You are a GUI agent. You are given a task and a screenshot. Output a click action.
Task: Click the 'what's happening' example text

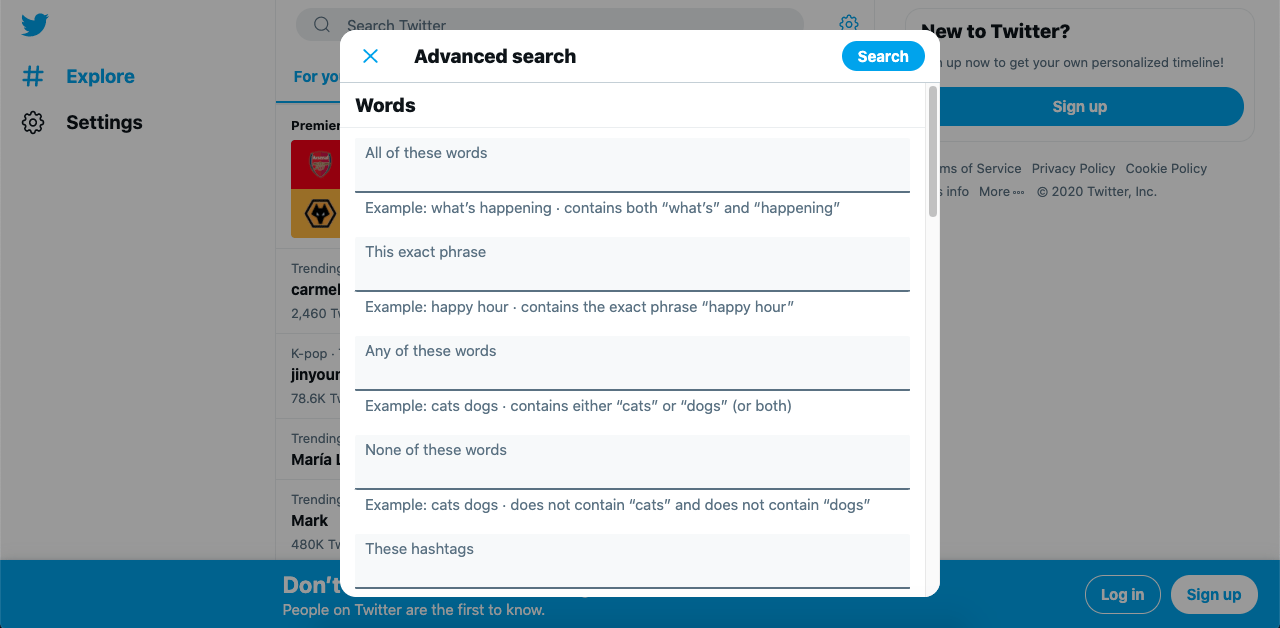tap(602, 208)
